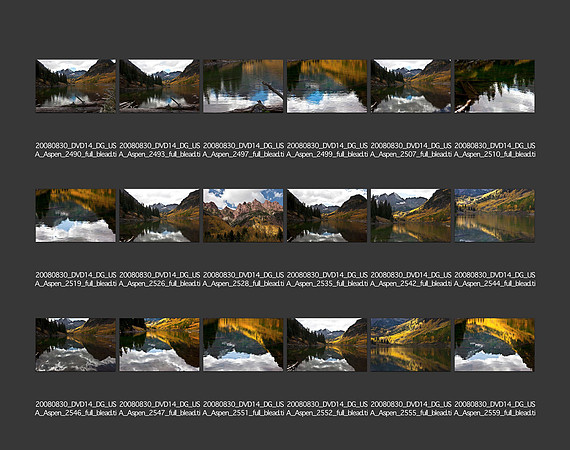Click filename text Aspen_2547_full_bleed
570x450 pixels.
tap(160, 408)
